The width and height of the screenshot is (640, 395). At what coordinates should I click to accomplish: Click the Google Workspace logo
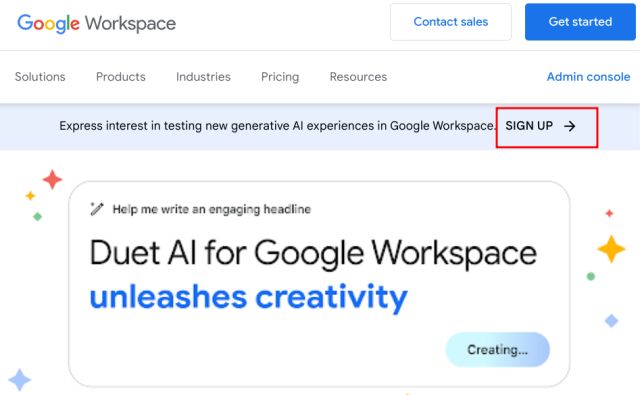point(96,23)
